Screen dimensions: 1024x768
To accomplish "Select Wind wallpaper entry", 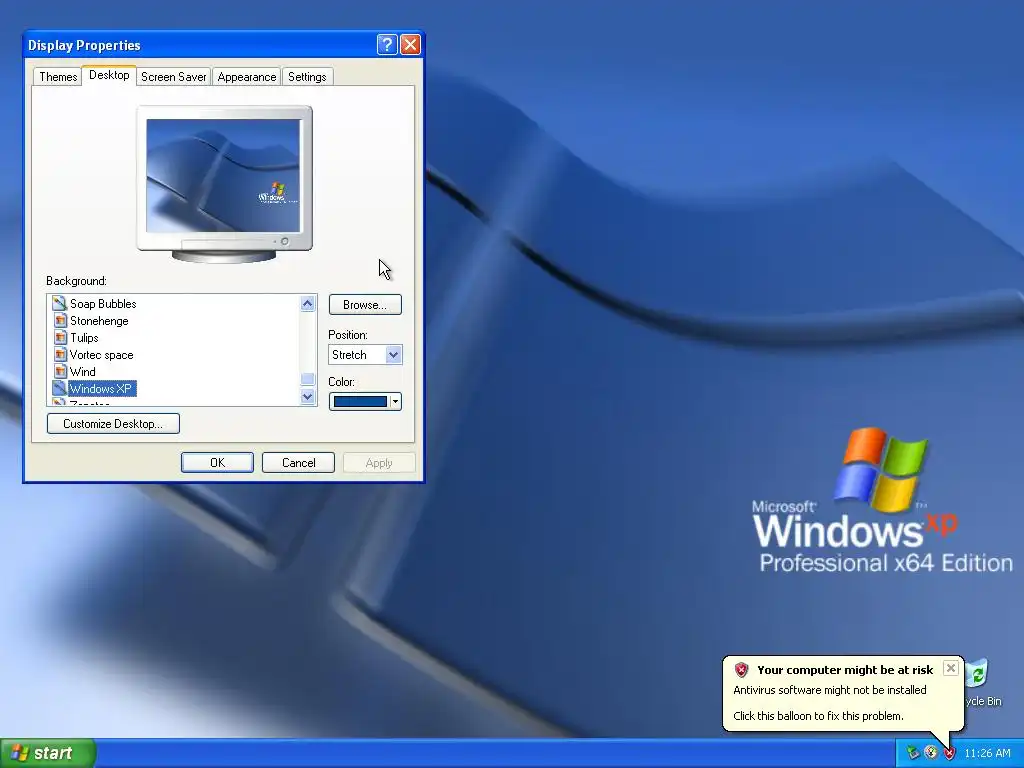I will [83, 372].
